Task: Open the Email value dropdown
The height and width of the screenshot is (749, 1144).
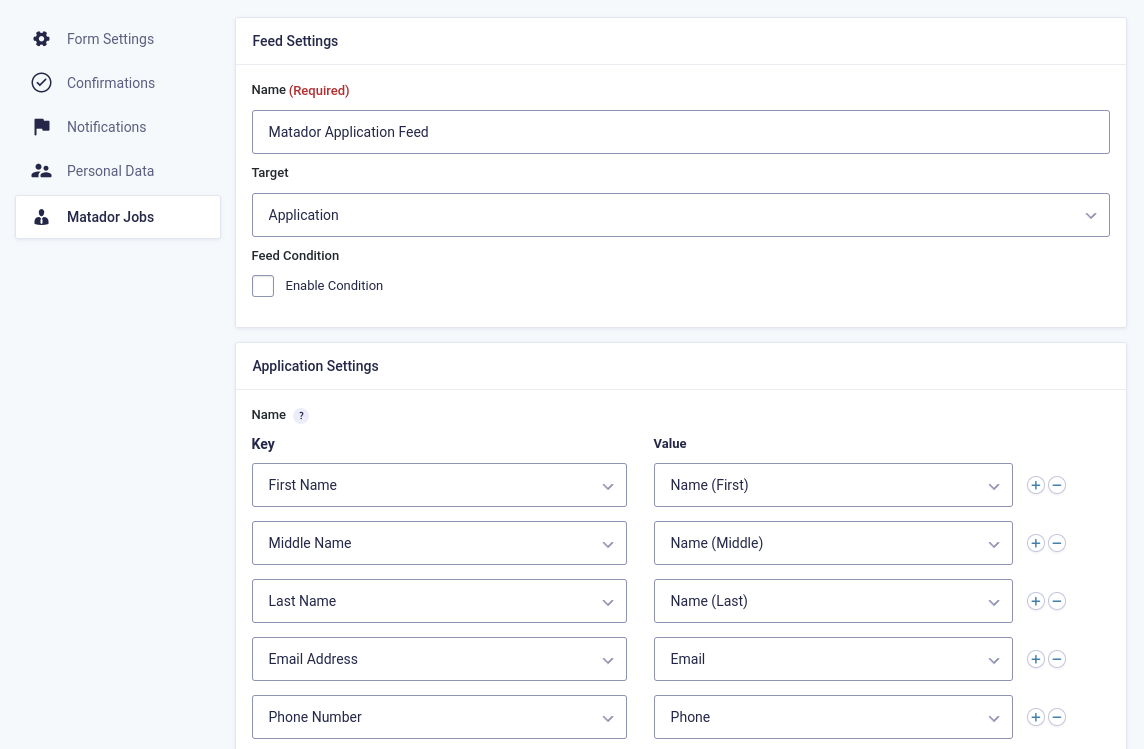Action: coord(833,659)
